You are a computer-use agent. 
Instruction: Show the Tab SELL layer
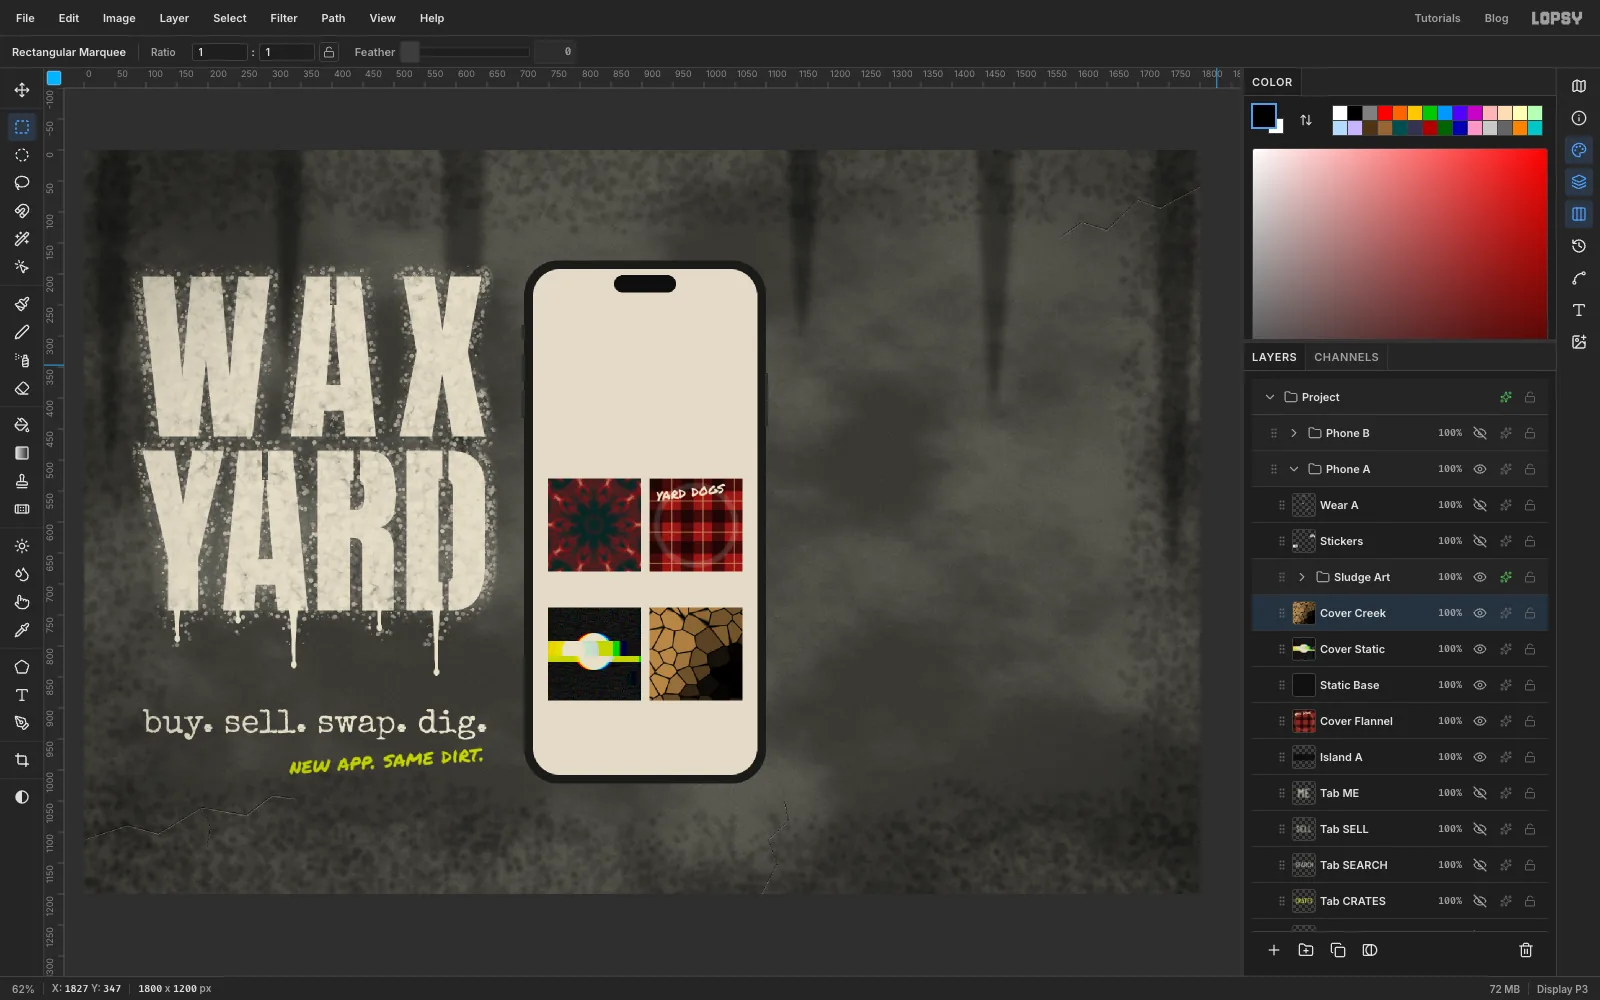pyautogui.click(x=1480, y=829)
